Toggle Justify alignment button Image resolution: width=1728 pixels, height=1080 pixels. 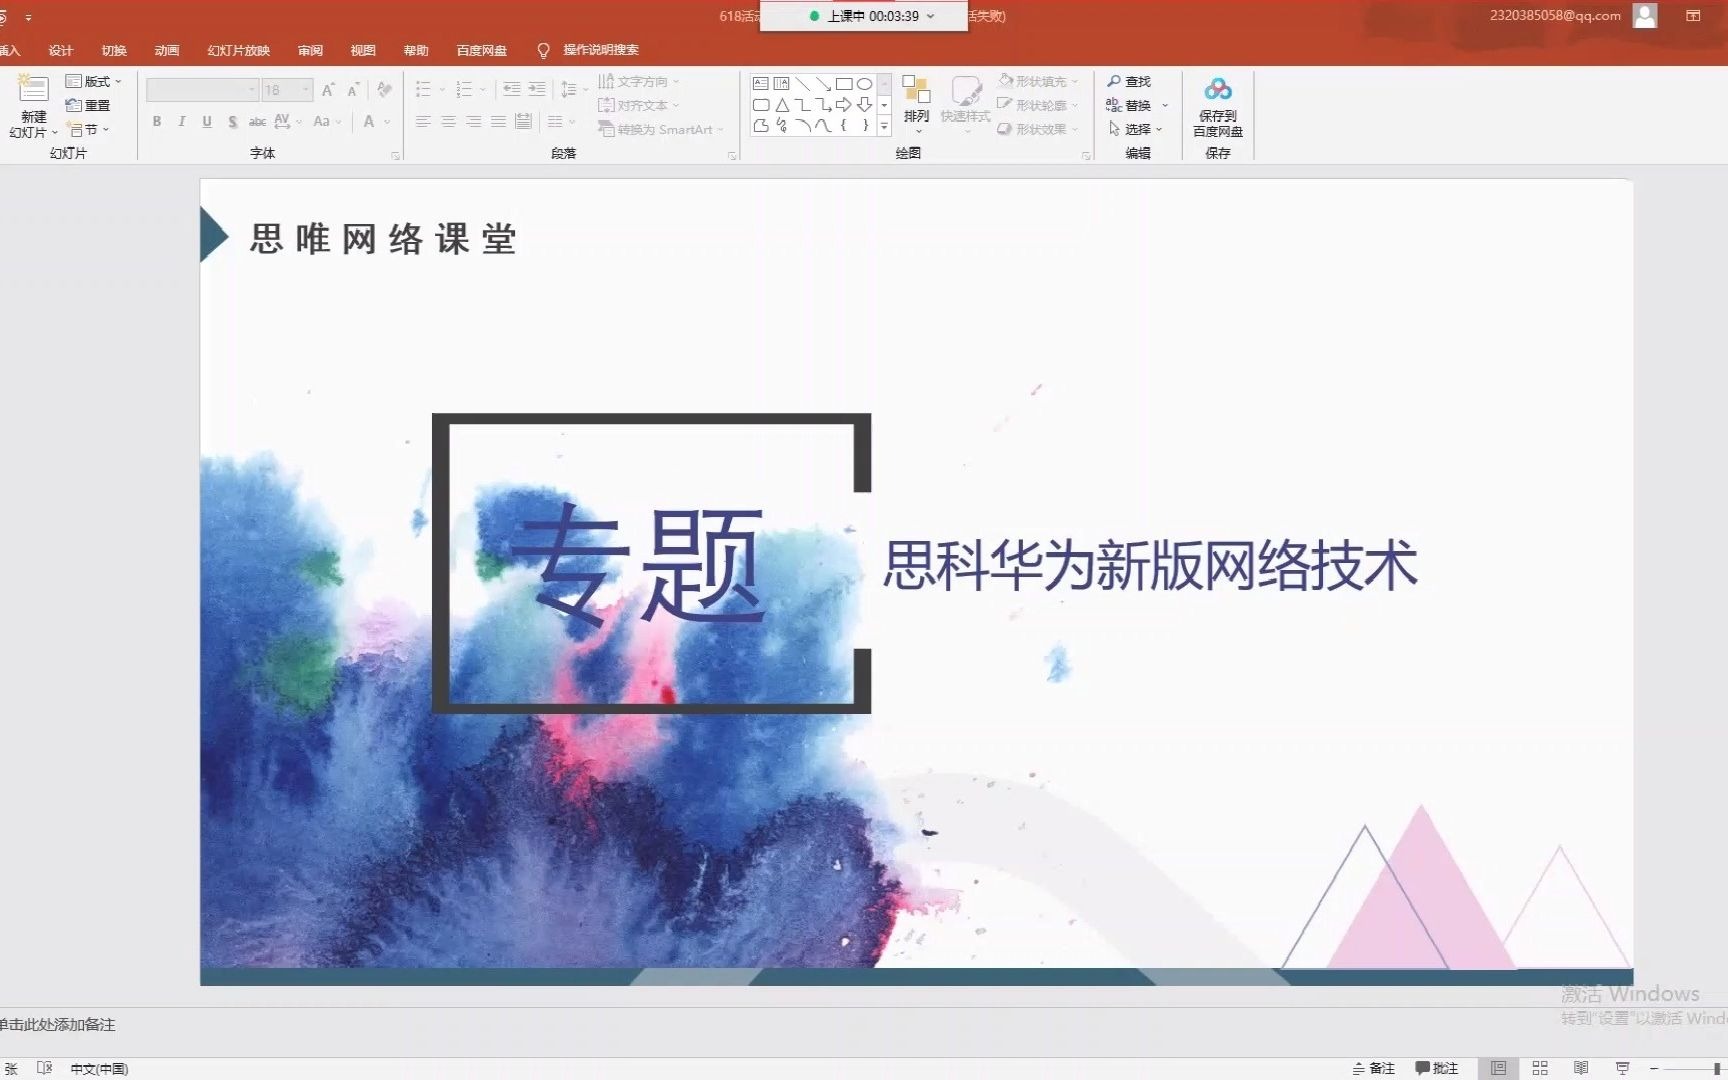pyautogui.click(x=498, y=121)
